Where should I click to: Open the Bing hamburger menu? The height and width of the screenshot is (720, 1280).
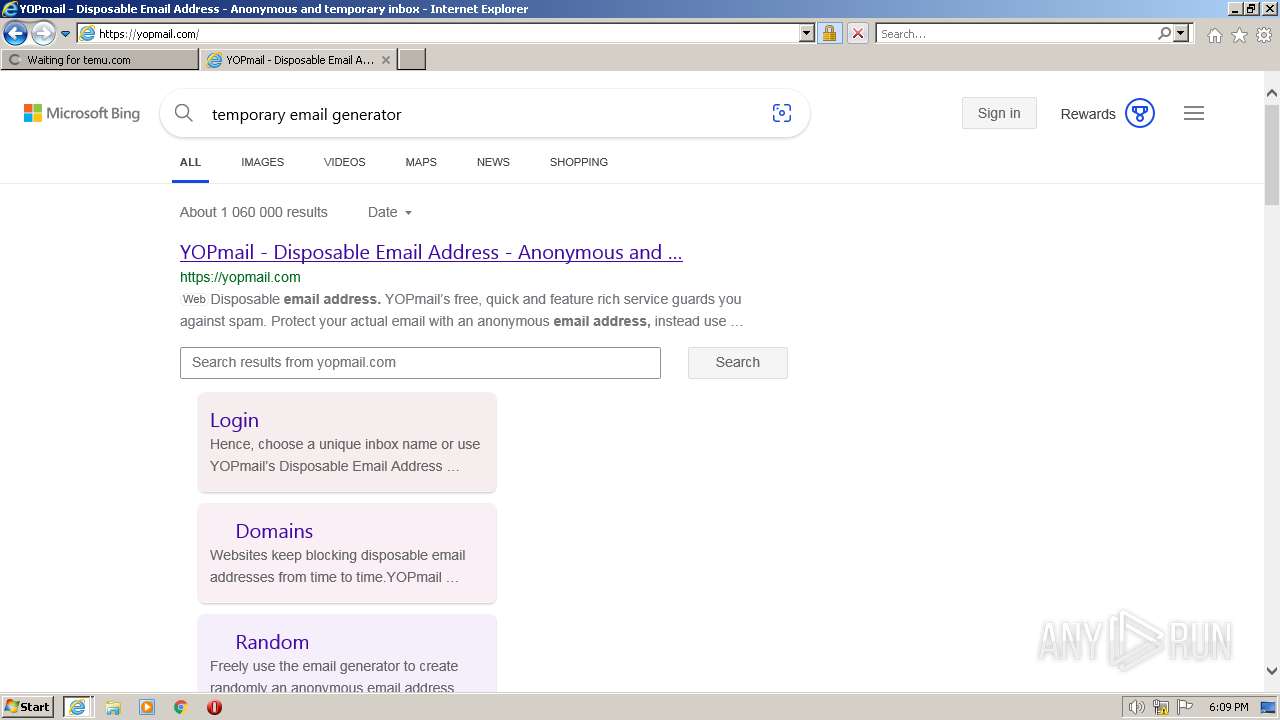(x=1194, y=114)
